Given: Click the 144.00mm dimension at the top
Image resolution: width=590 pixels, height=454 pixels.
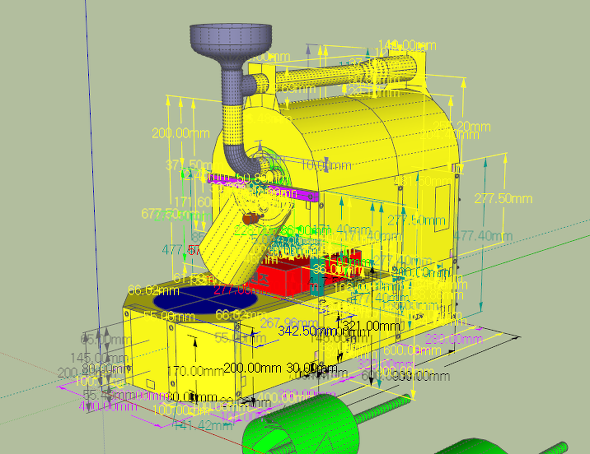Looking at the screenshot, I should point(407,46).
